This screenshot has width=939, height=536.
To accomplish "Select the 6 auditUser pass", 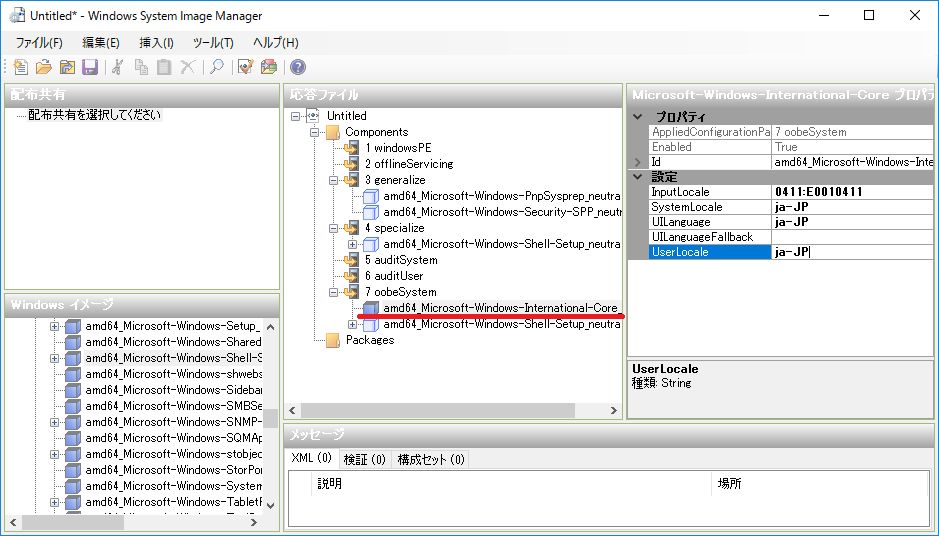I will [394, 276].
